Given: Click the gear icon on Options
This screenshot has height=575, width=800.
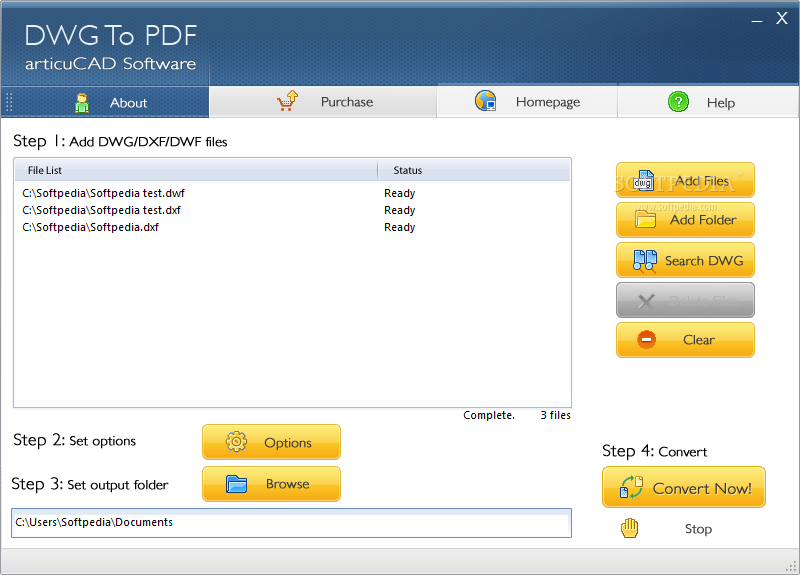Looking at the screenshot, I should pos(236,441).
